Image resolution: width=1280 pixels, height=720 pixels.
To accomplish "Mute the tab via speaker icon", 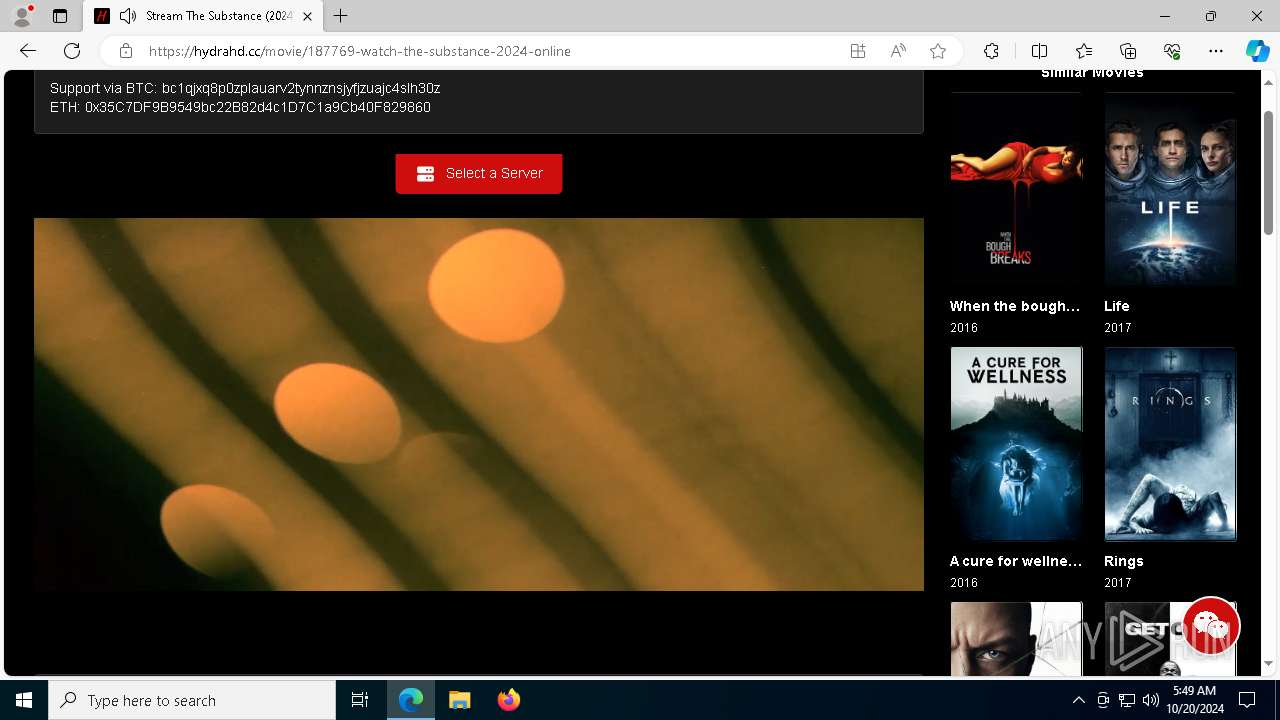I will coord(128,16).
